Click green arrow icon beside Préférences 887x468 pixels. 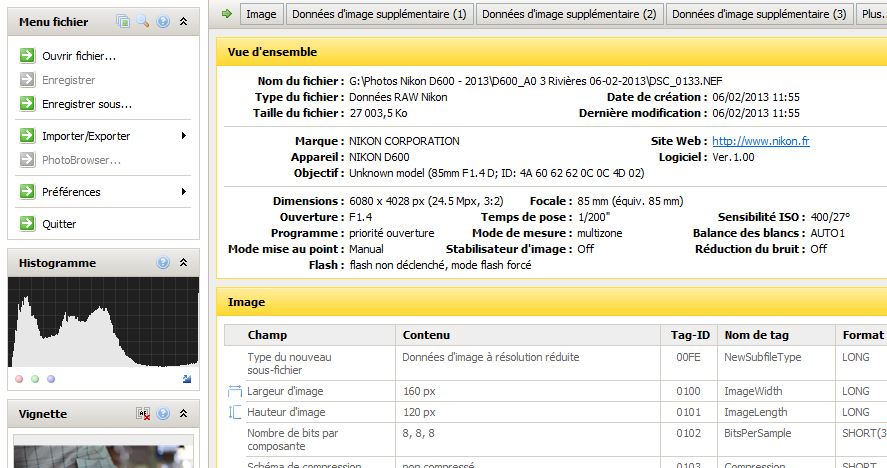[x=27, y=191]
